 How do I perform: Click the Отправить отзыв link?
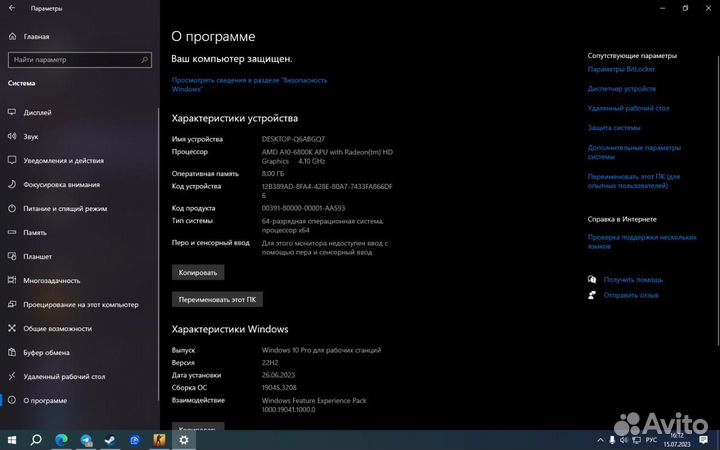[631, 295]
